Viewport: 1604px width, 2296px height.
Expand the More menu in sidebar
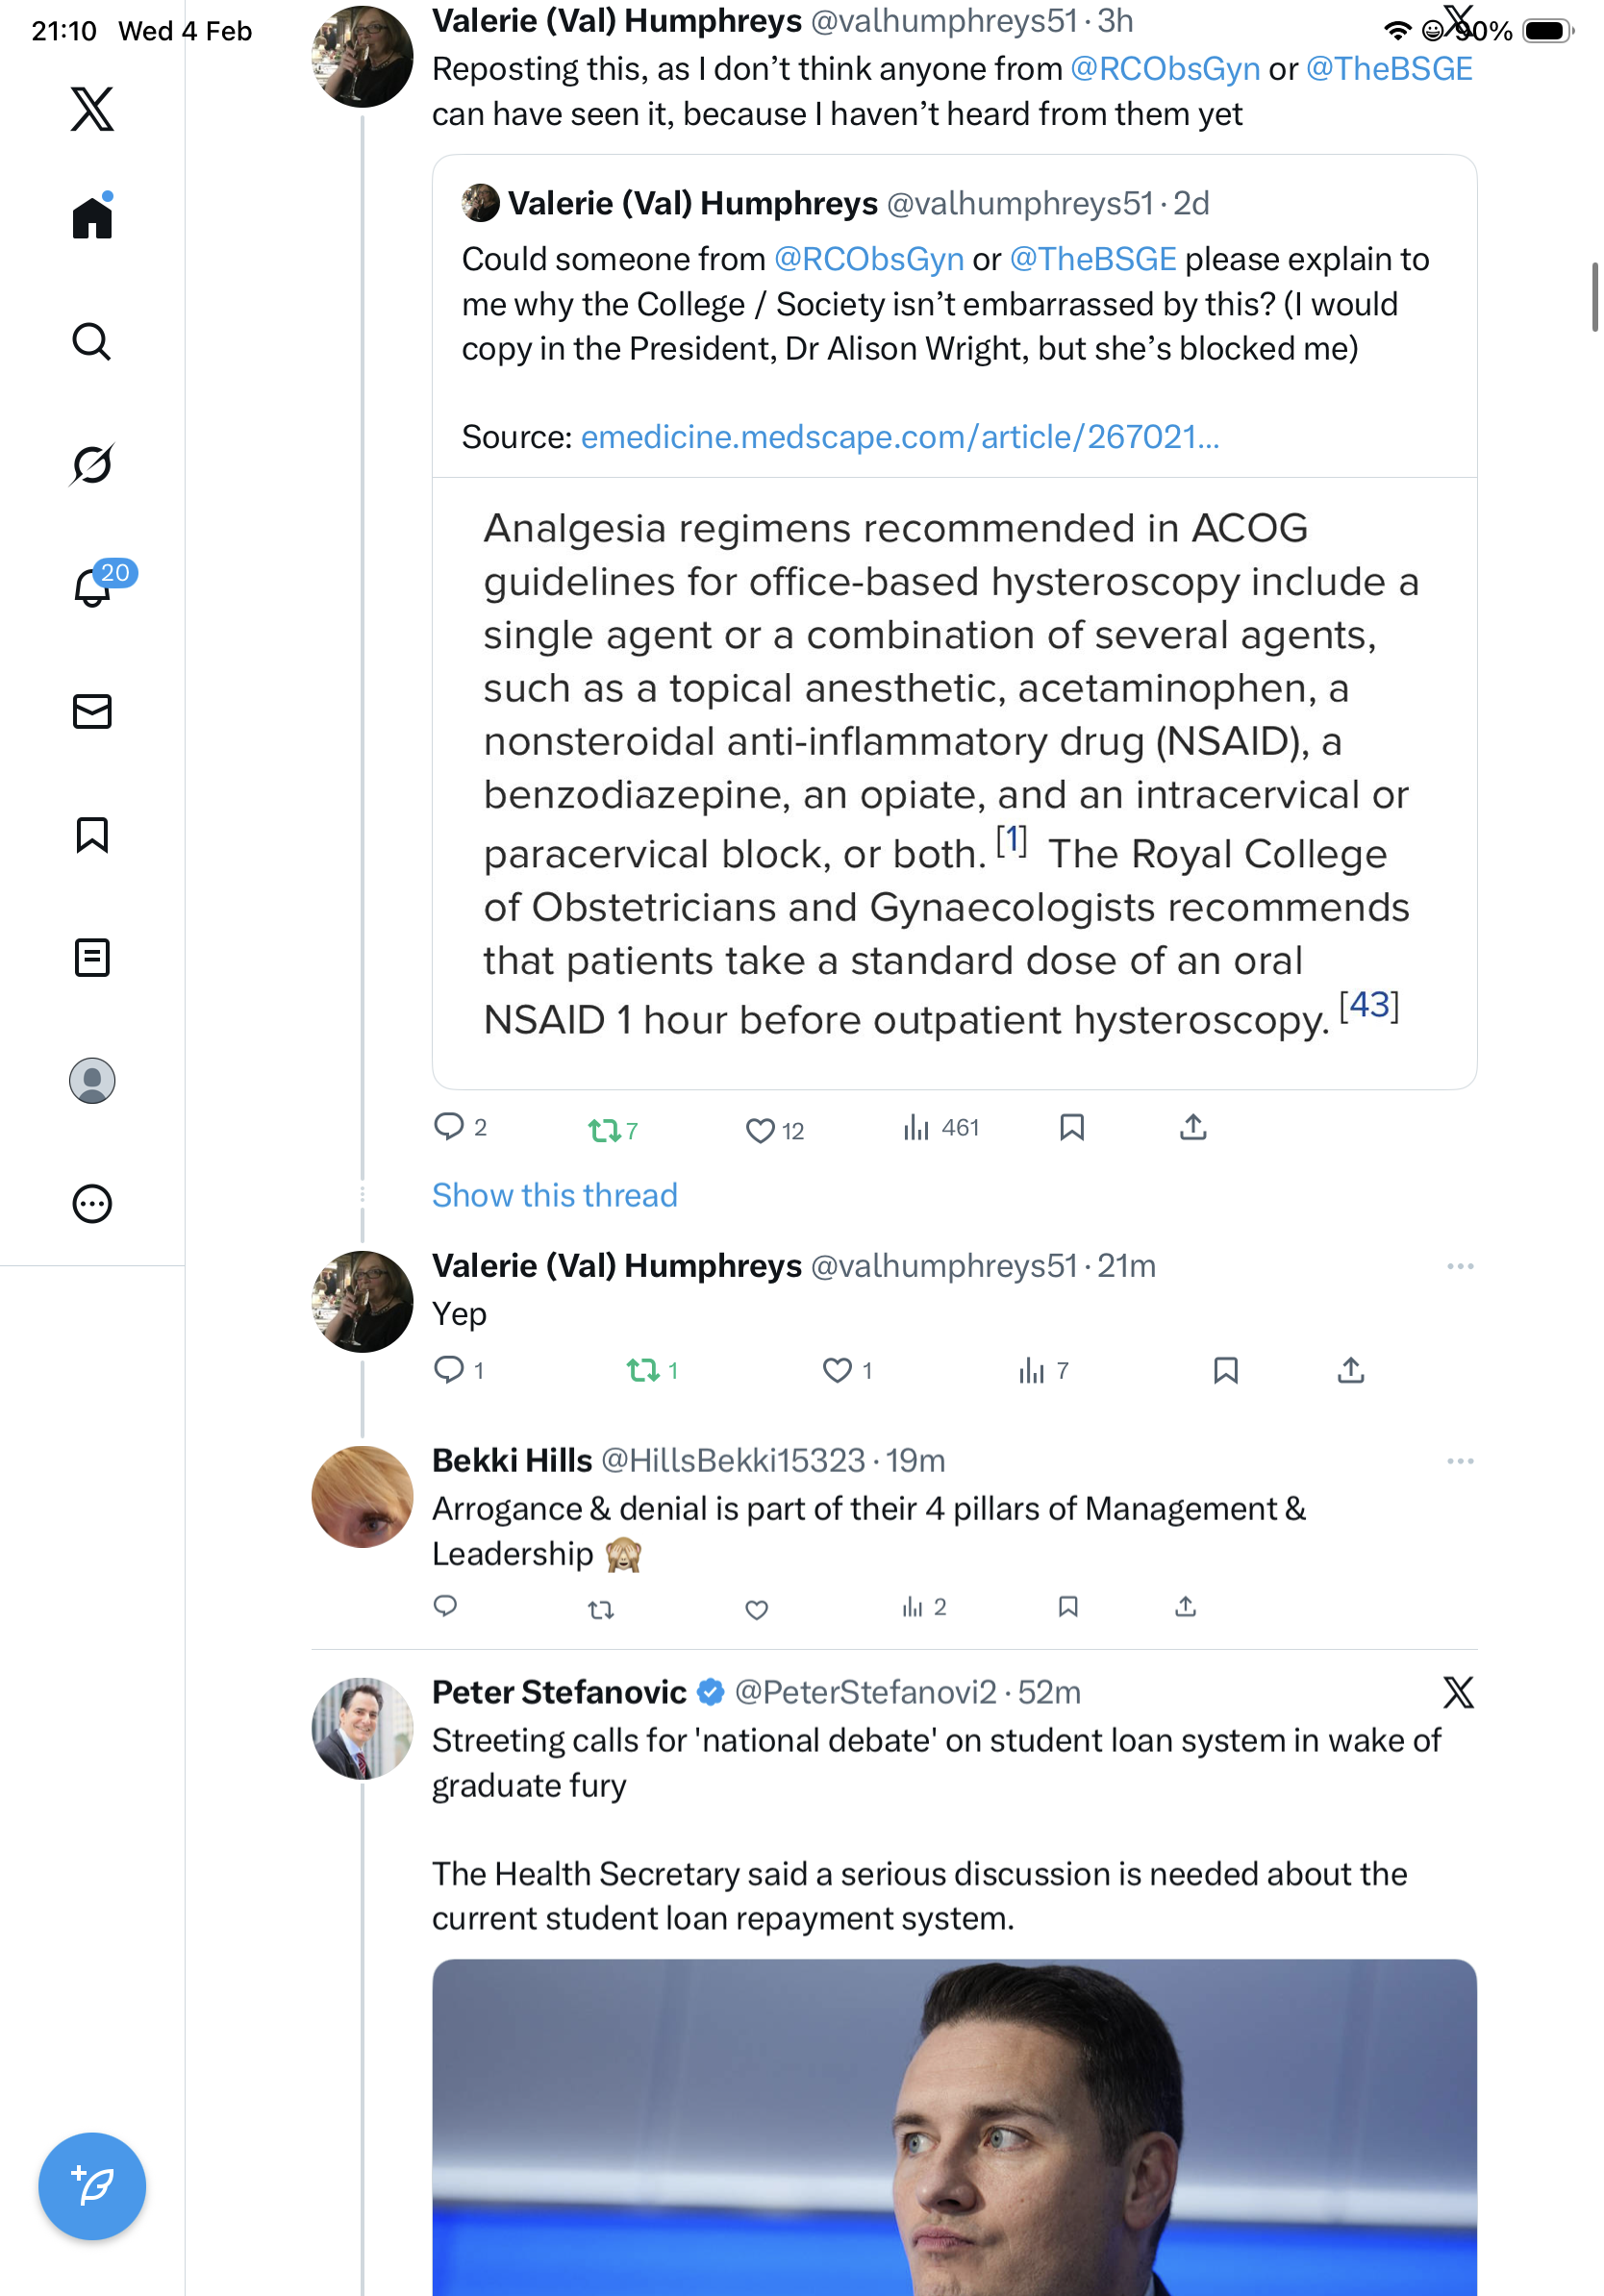[92, 1203]
